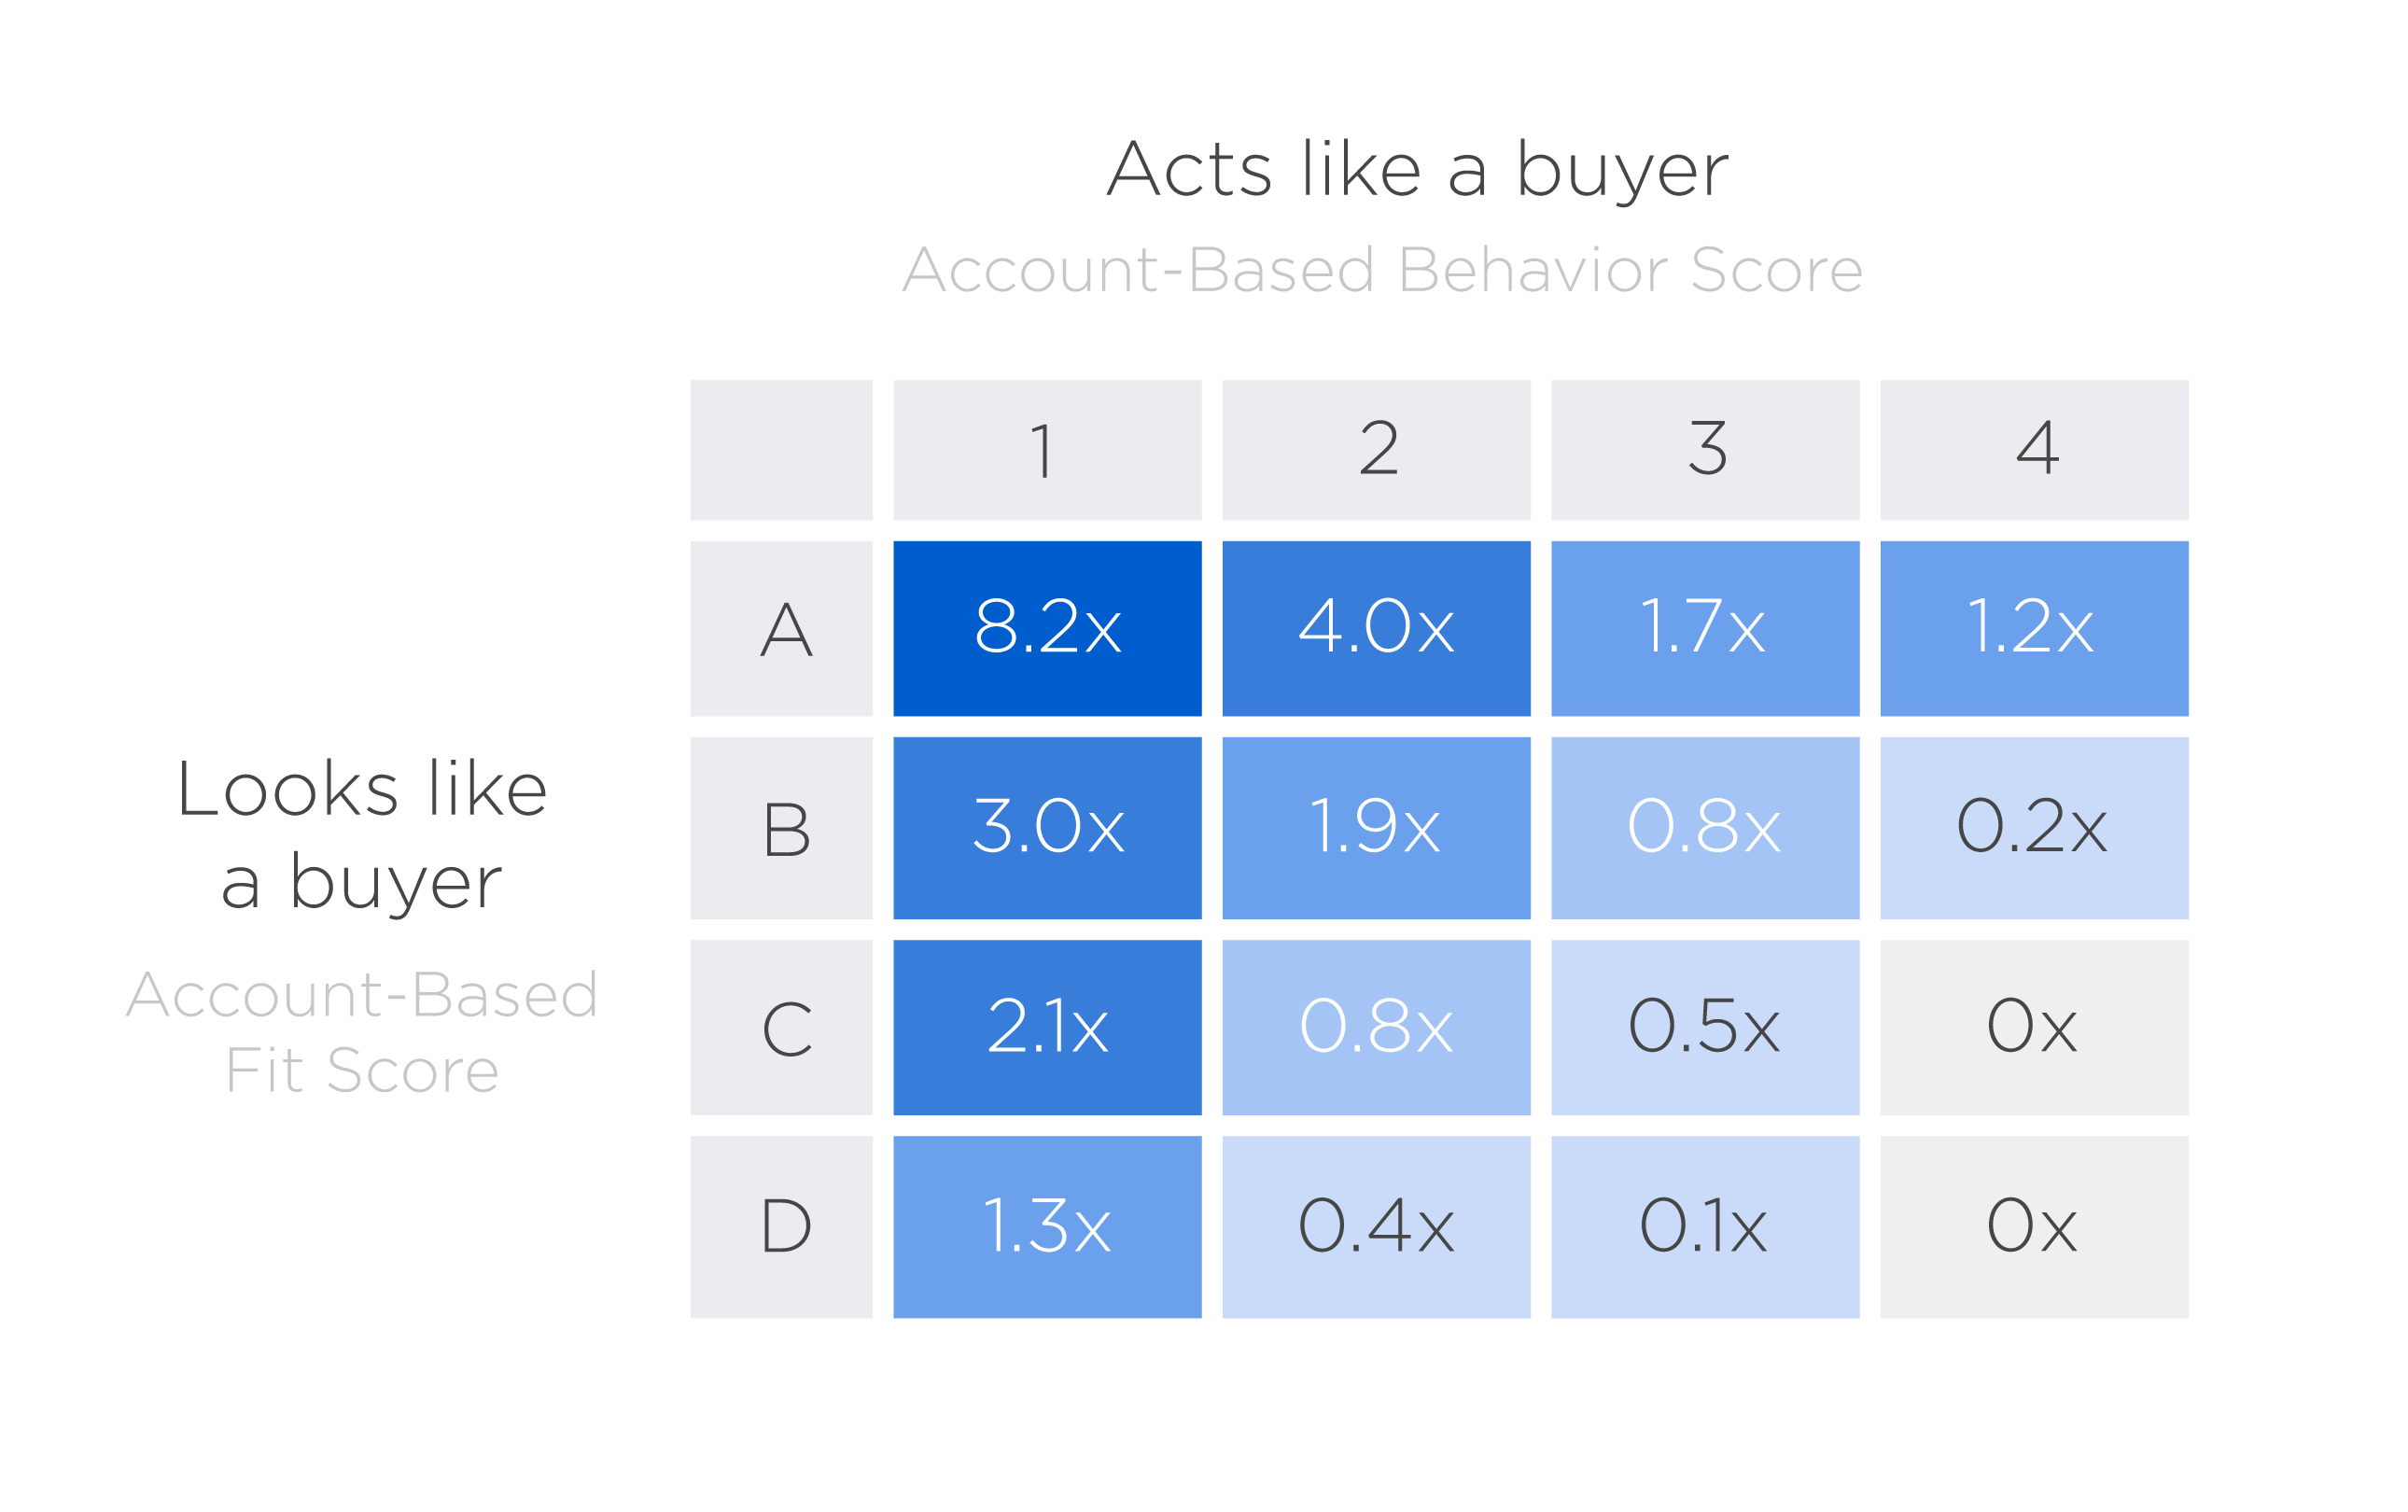2408x1512 pixels.
Task: Click the Account-Based Behavior Score subtitle
Action: (1382, 270)
